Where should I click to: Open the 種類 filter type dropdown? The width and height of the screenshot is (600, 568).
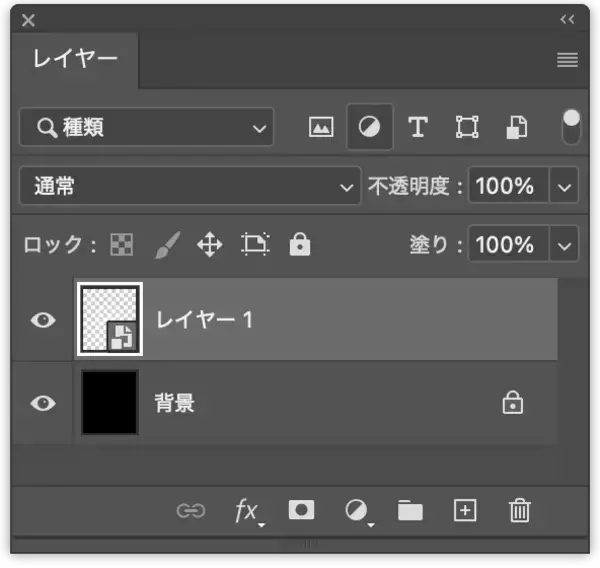(147, 127)
